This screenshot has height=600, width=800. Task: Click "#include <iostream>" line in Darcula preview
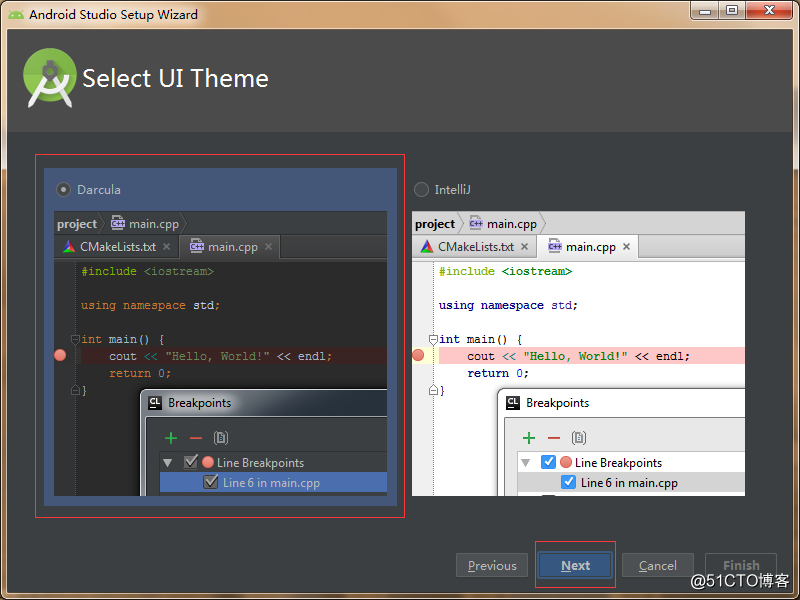(x=147, y=271)
